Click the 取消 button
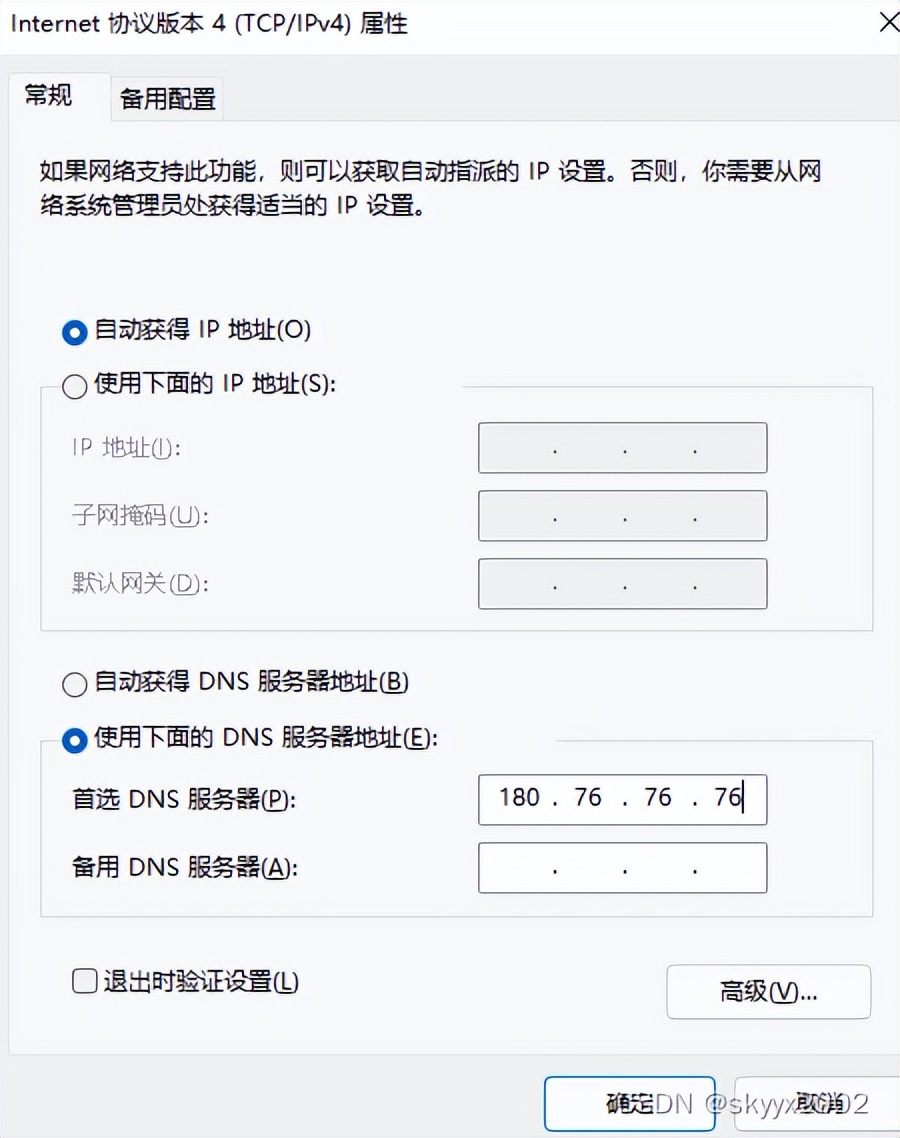Image resolution: width=900 pixels, height=1138 pixels. [x=820, y=1103]
